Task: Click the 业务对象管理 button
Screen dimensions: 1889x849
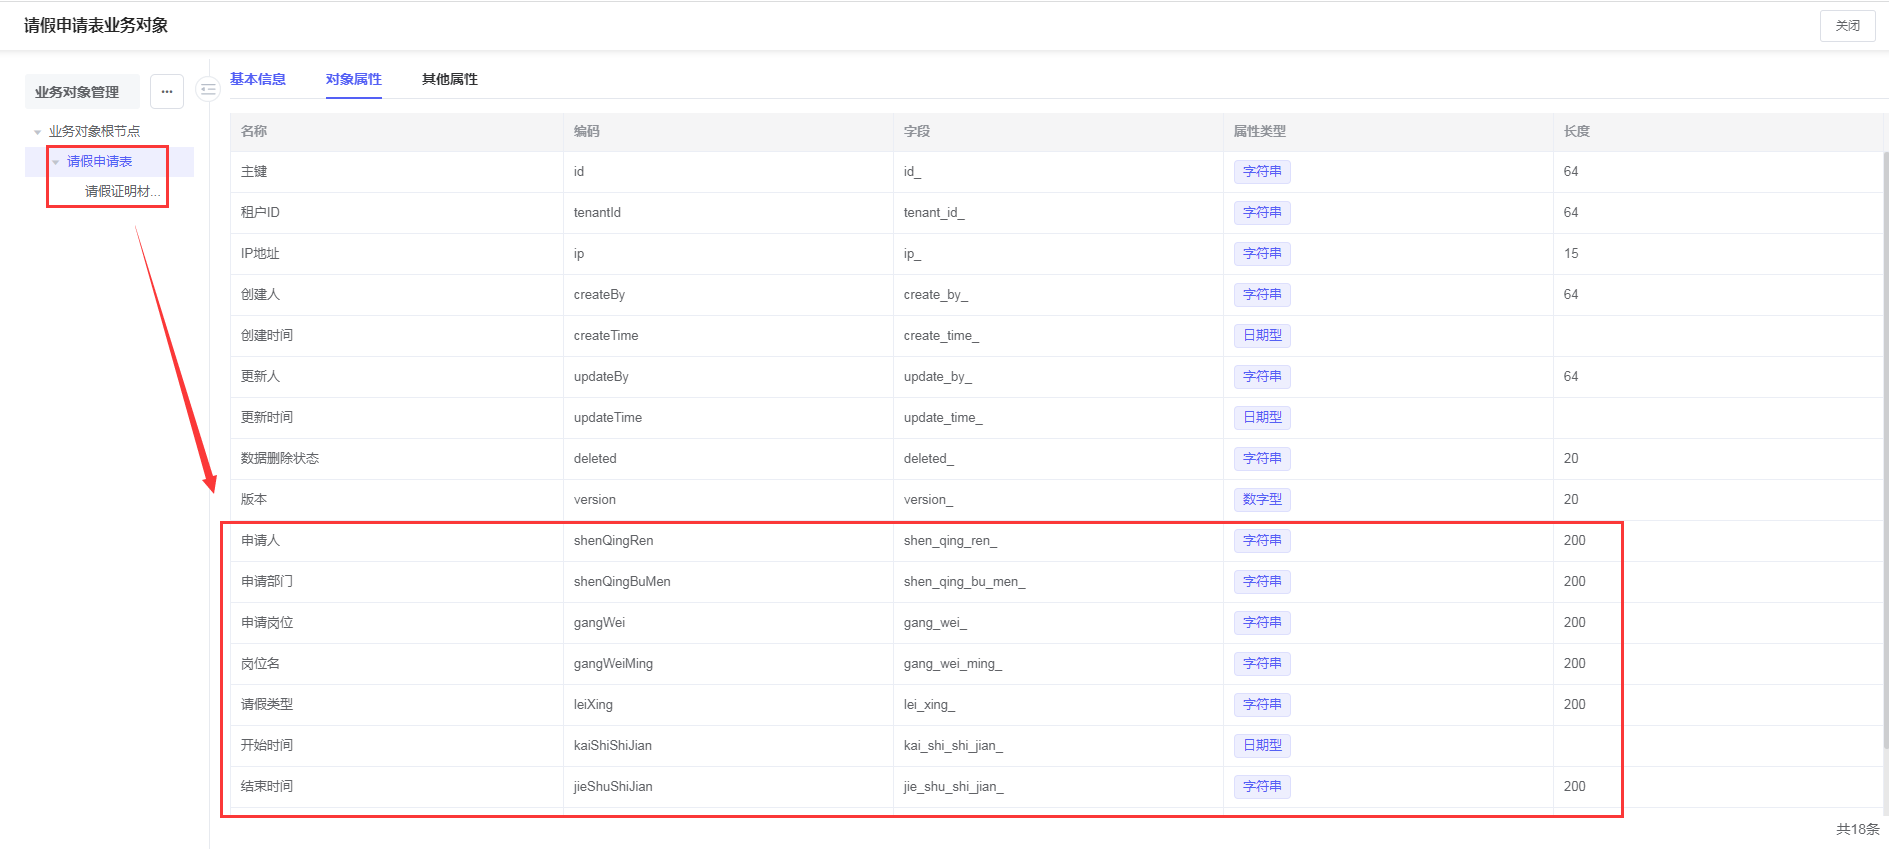Action: coord(77,92)
